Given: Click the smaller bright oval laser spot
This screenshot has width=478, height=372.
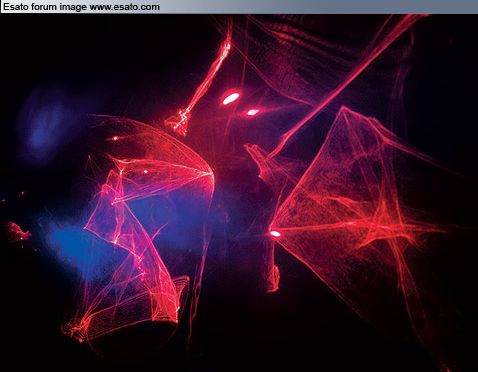Looking at the screenshot, I should [253, 112].
